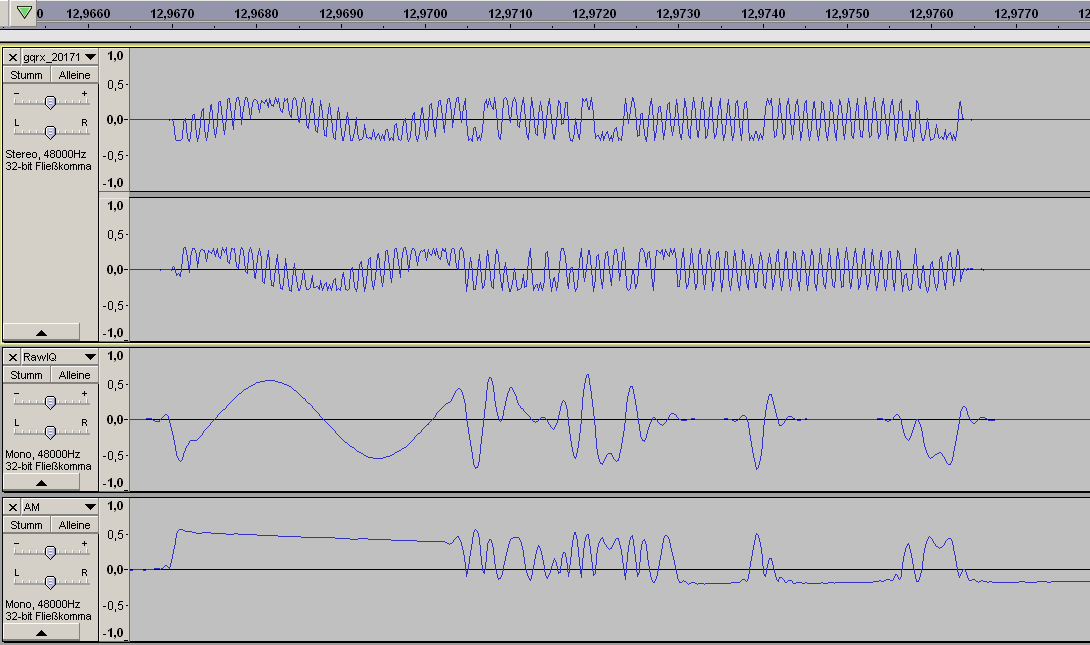This screenshot has height=645, width=1090.
Task: Click the RawIQ waveform
Action: [x=610, y=420]
